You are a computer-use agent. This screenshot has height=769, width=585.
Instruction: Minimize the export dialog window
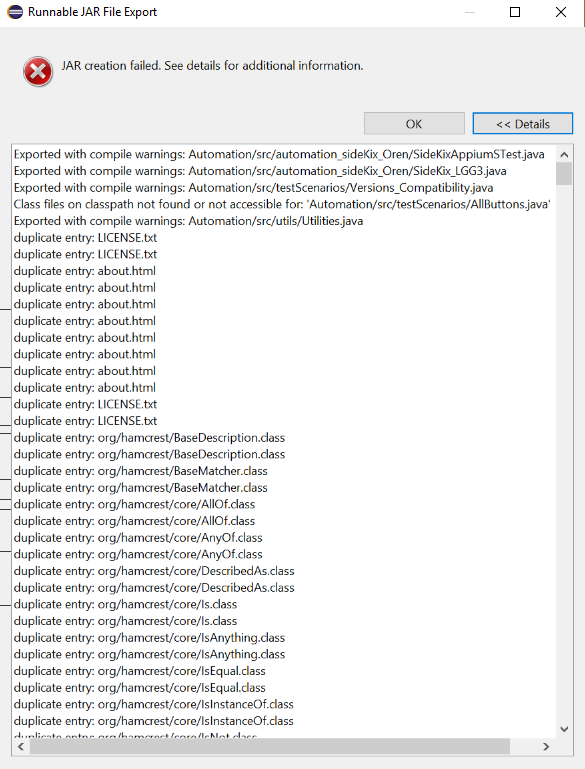pos(470,12)
